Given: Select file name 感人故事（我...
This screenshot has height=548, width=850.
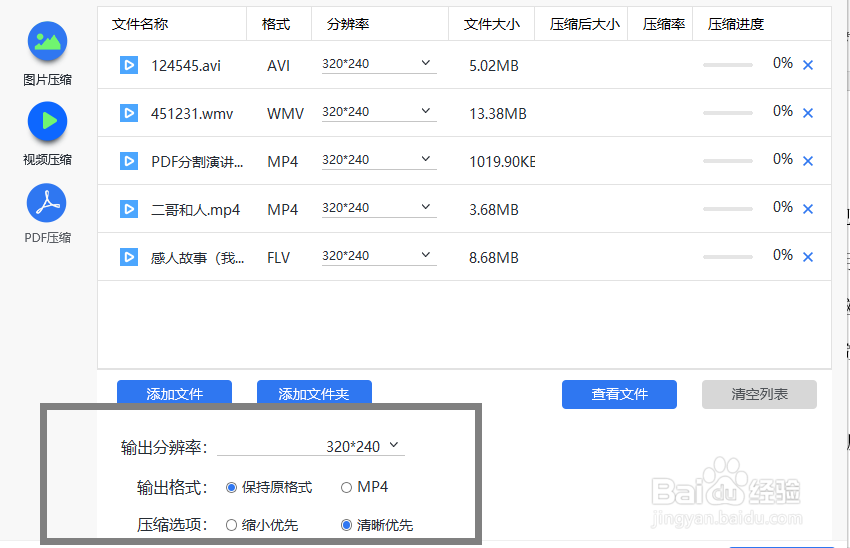Looking at the screenshot, I should [197, 257].
